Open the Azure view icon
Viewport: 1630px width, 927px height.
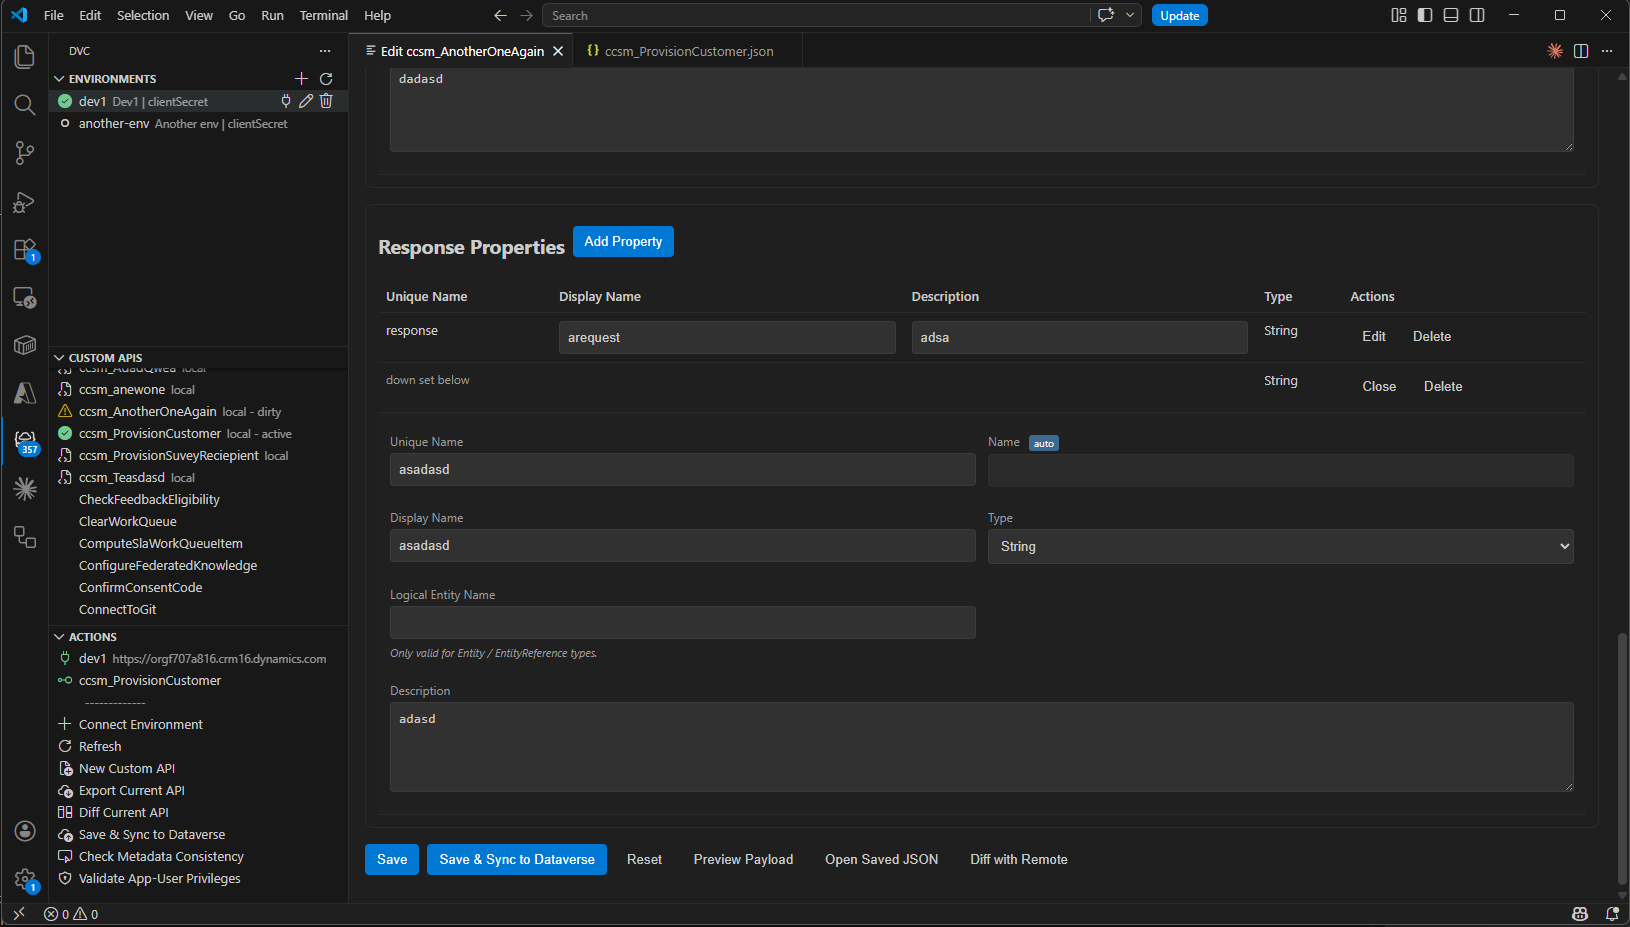[25, 394]
